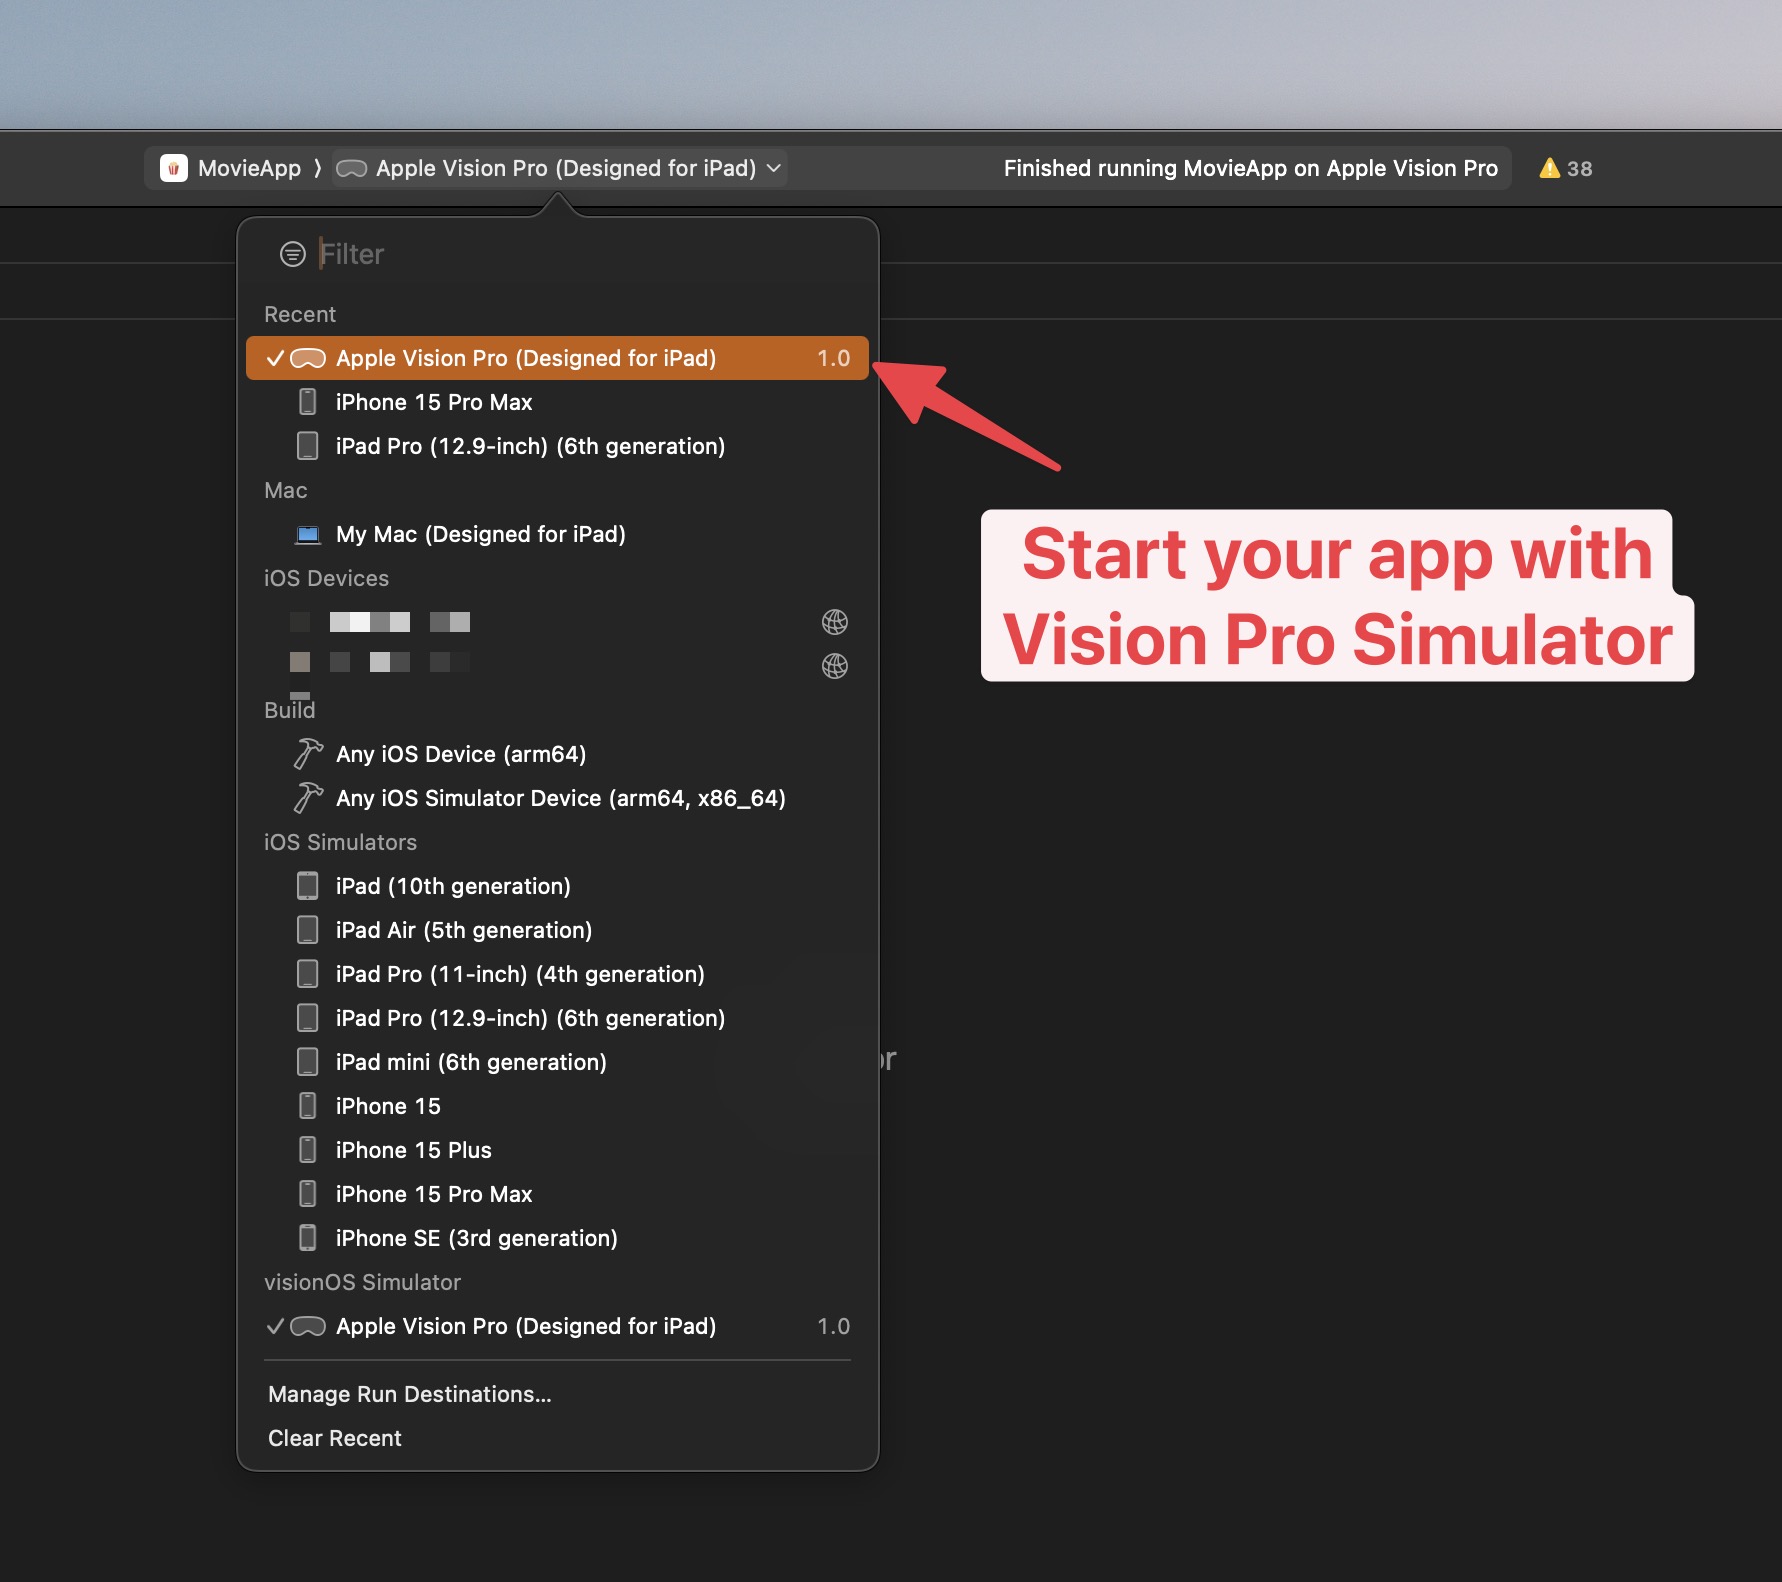This screenshot has width=1782, height=1582.
Task: Click the yellow warning triangle icon
Action: [1549, 168]
